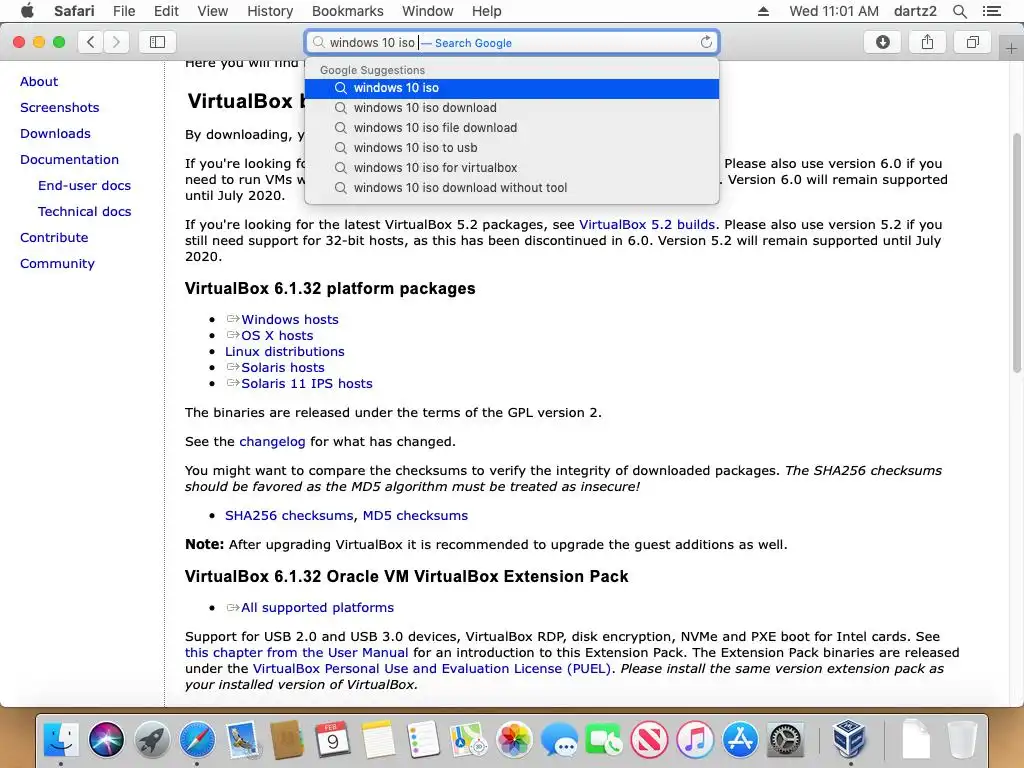Click the page vertical scrollbar

tap(1017, 253)
